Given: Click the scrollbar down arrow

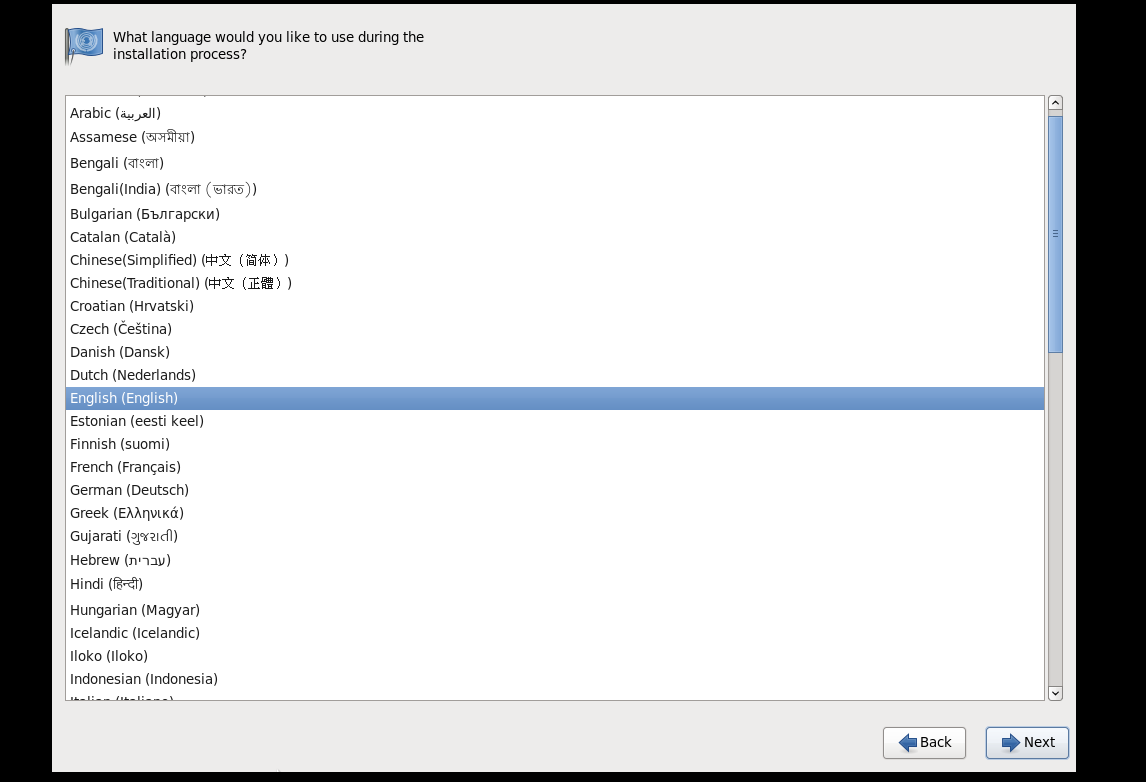Looking at the screenshot, I should click(1055, 692).
